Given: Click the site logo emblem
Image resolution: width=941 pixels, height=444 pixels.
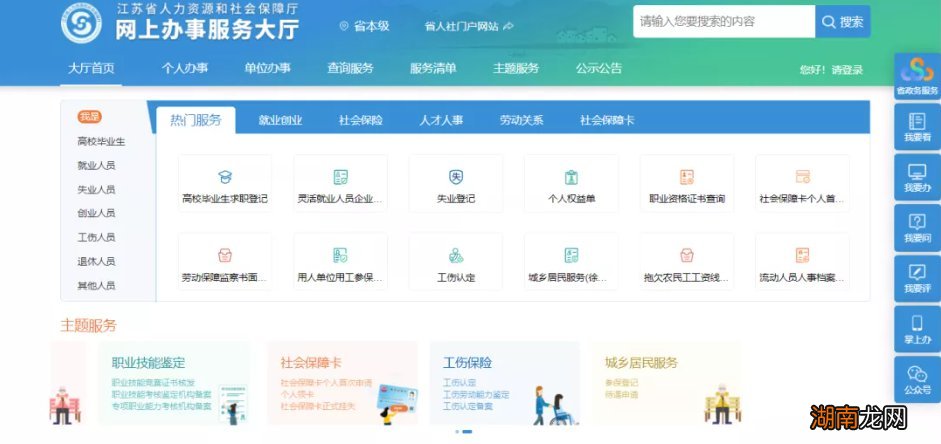Looking at the screenshot, I should tap(81, 22).
